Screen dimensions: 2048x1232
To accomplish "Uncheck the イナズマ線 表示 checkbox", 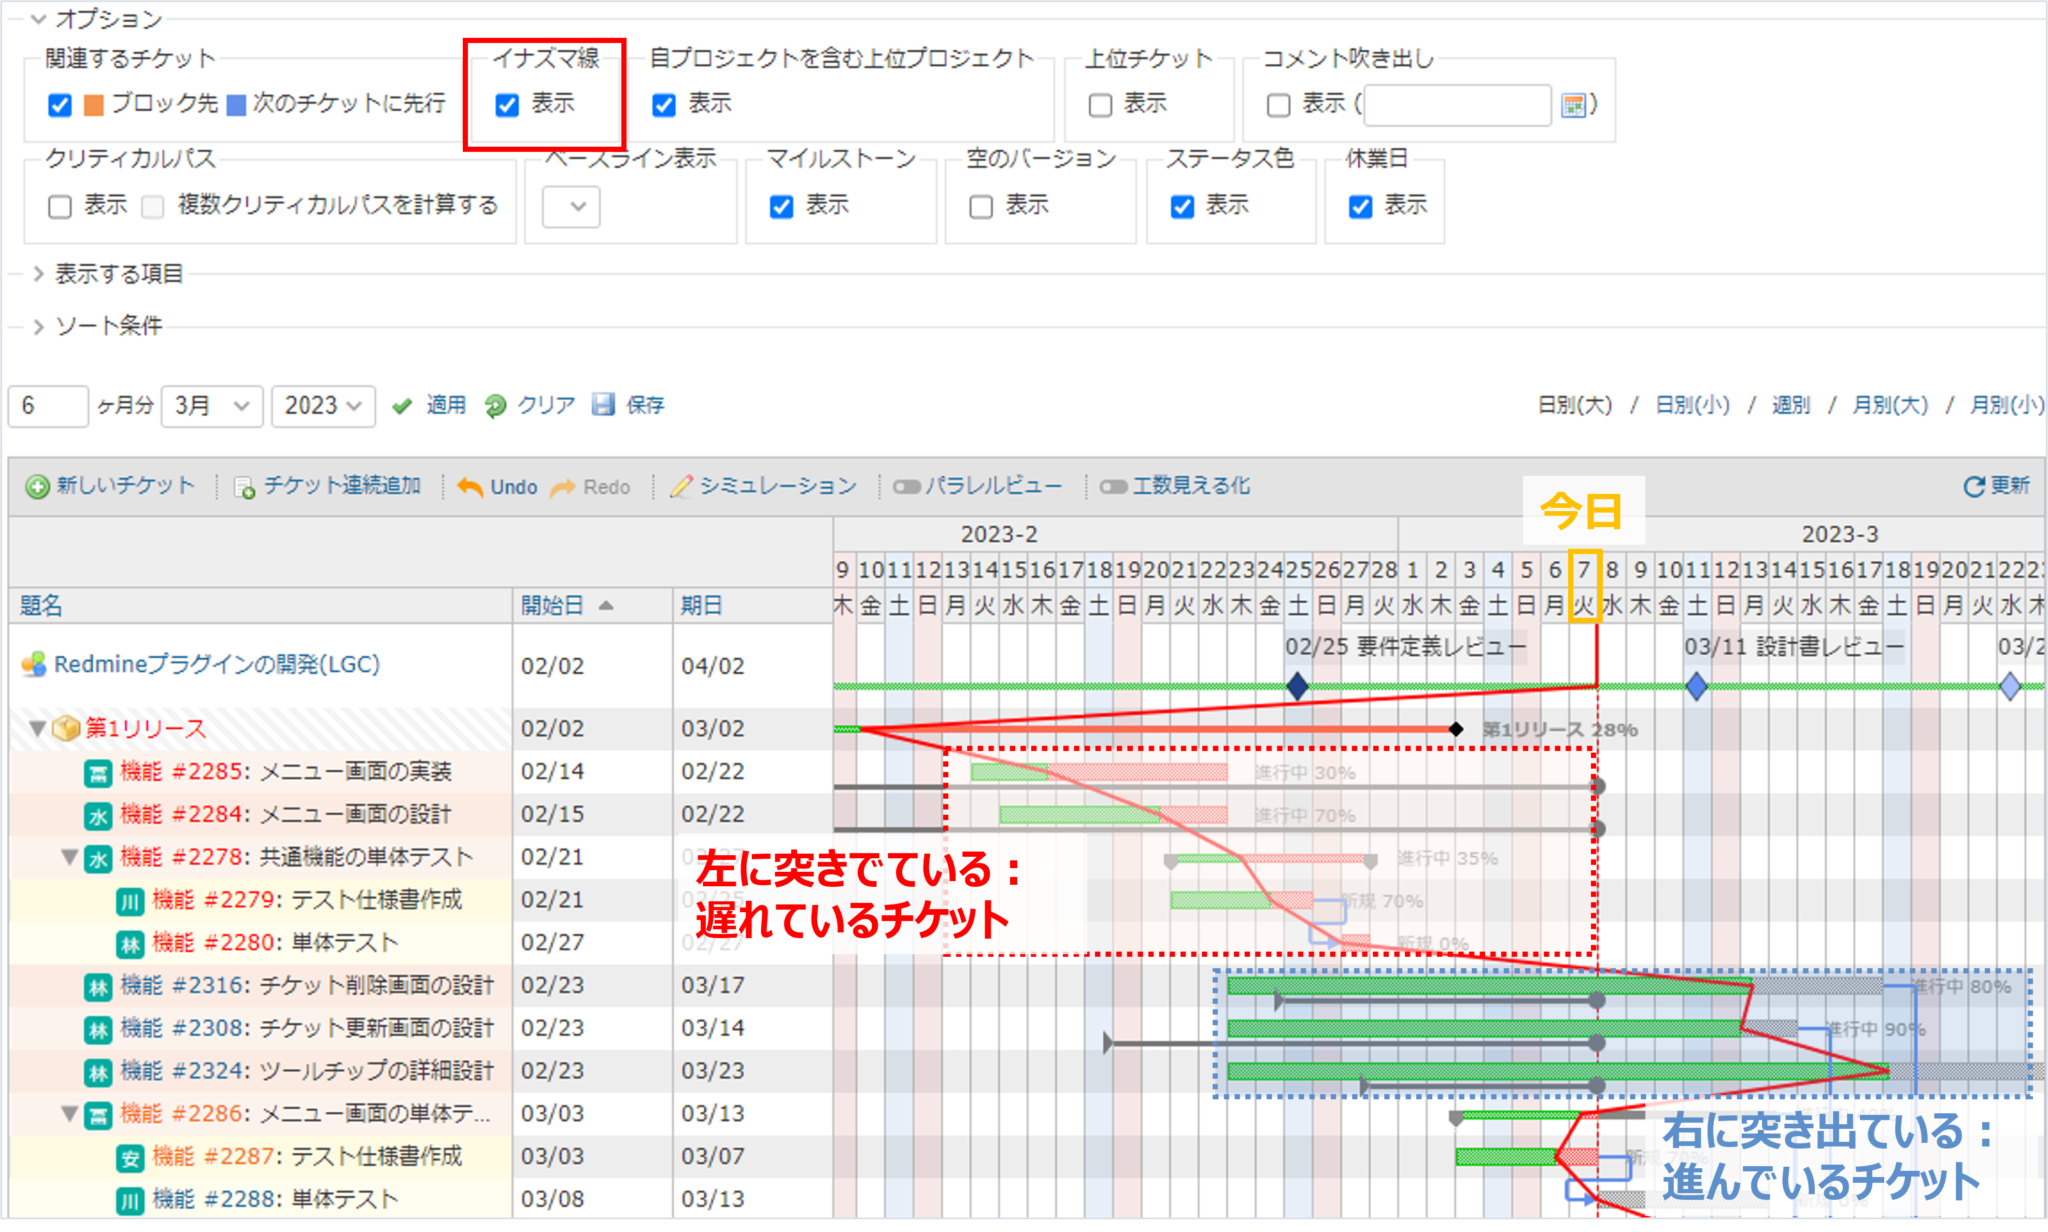I will click(x=507, y=104).
